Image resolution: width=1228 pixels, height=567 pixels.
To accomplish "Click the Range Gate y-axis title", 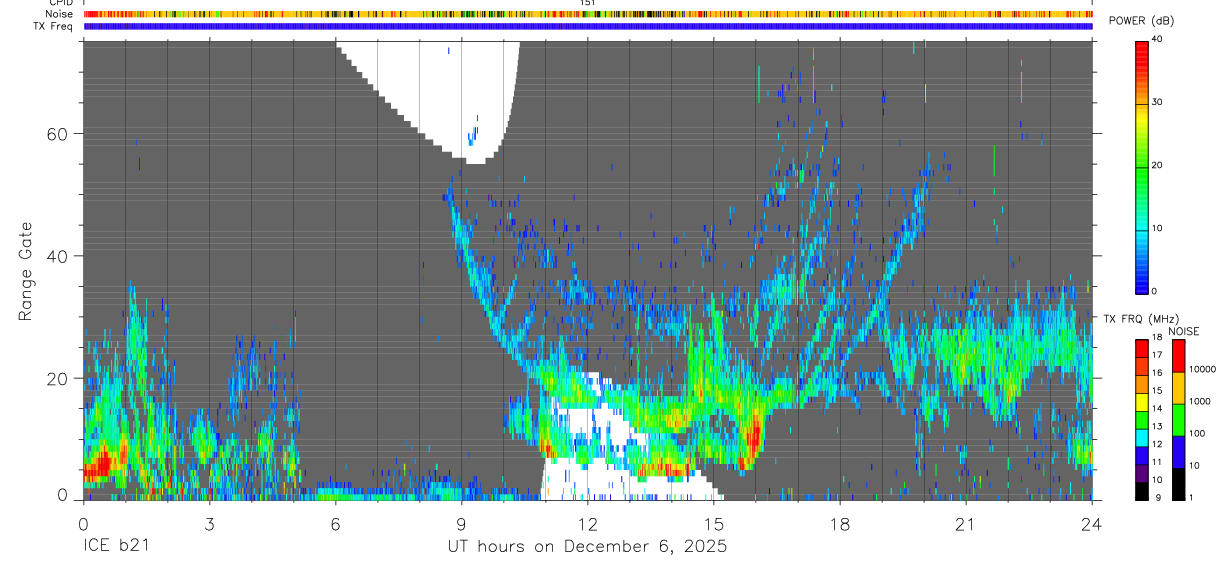I will pos(25,271).
